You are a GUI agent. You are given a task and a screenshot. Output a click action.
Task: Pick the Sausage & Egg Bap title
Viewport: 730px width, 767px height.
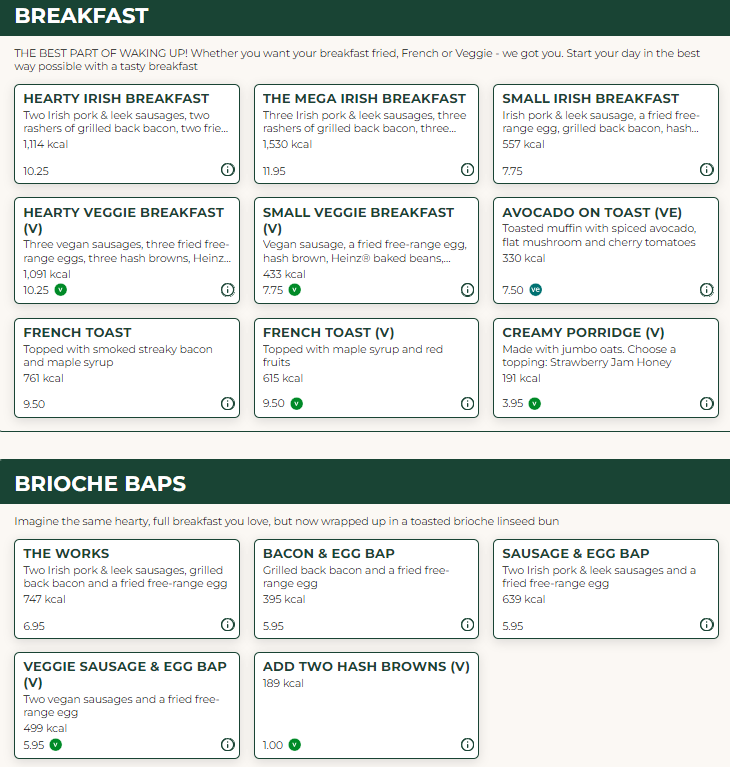[x=576, y=554]
